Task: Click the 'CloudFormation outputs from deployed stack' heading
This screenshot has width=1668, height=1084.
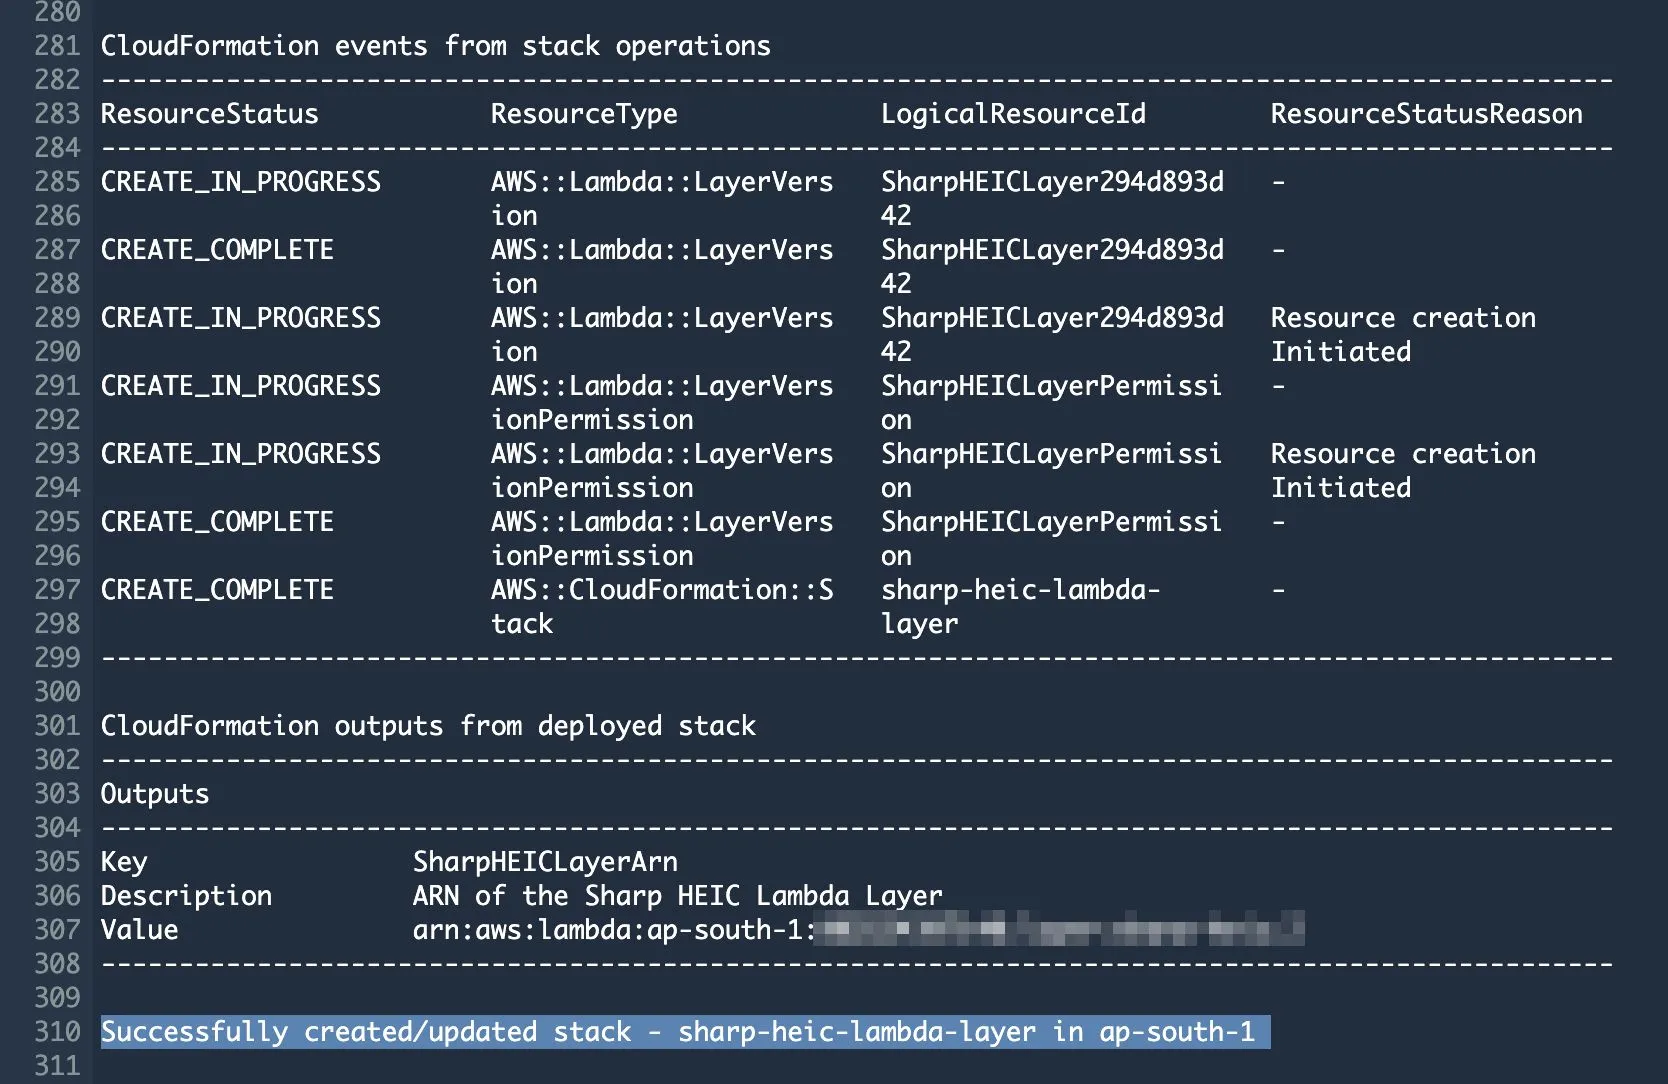Action: (x=428, y=726)
